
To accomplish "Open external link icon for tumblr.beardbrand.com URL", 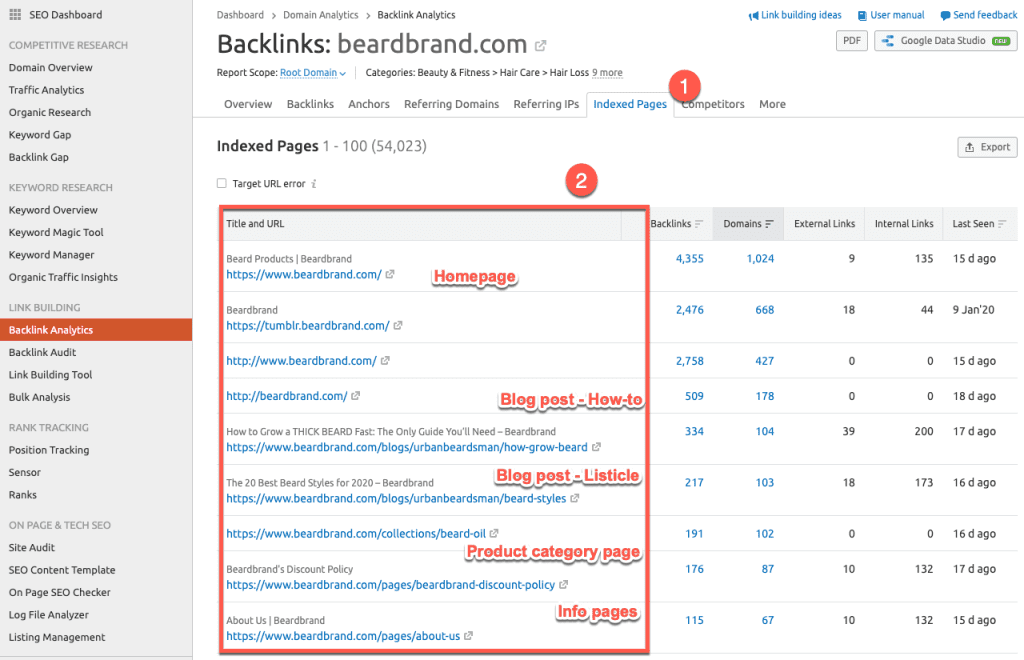I will pos(398,326).
